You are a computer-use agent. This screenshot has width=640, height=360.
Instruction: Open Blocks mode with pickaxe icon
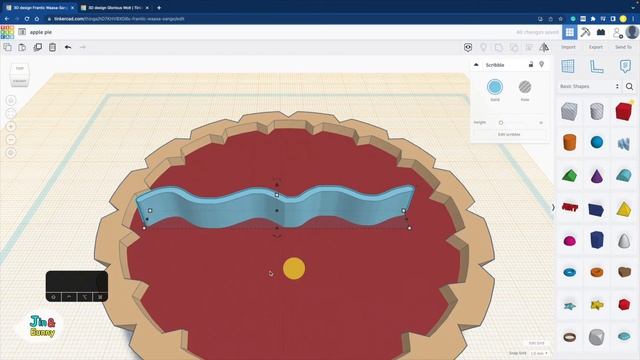point(585,32)
